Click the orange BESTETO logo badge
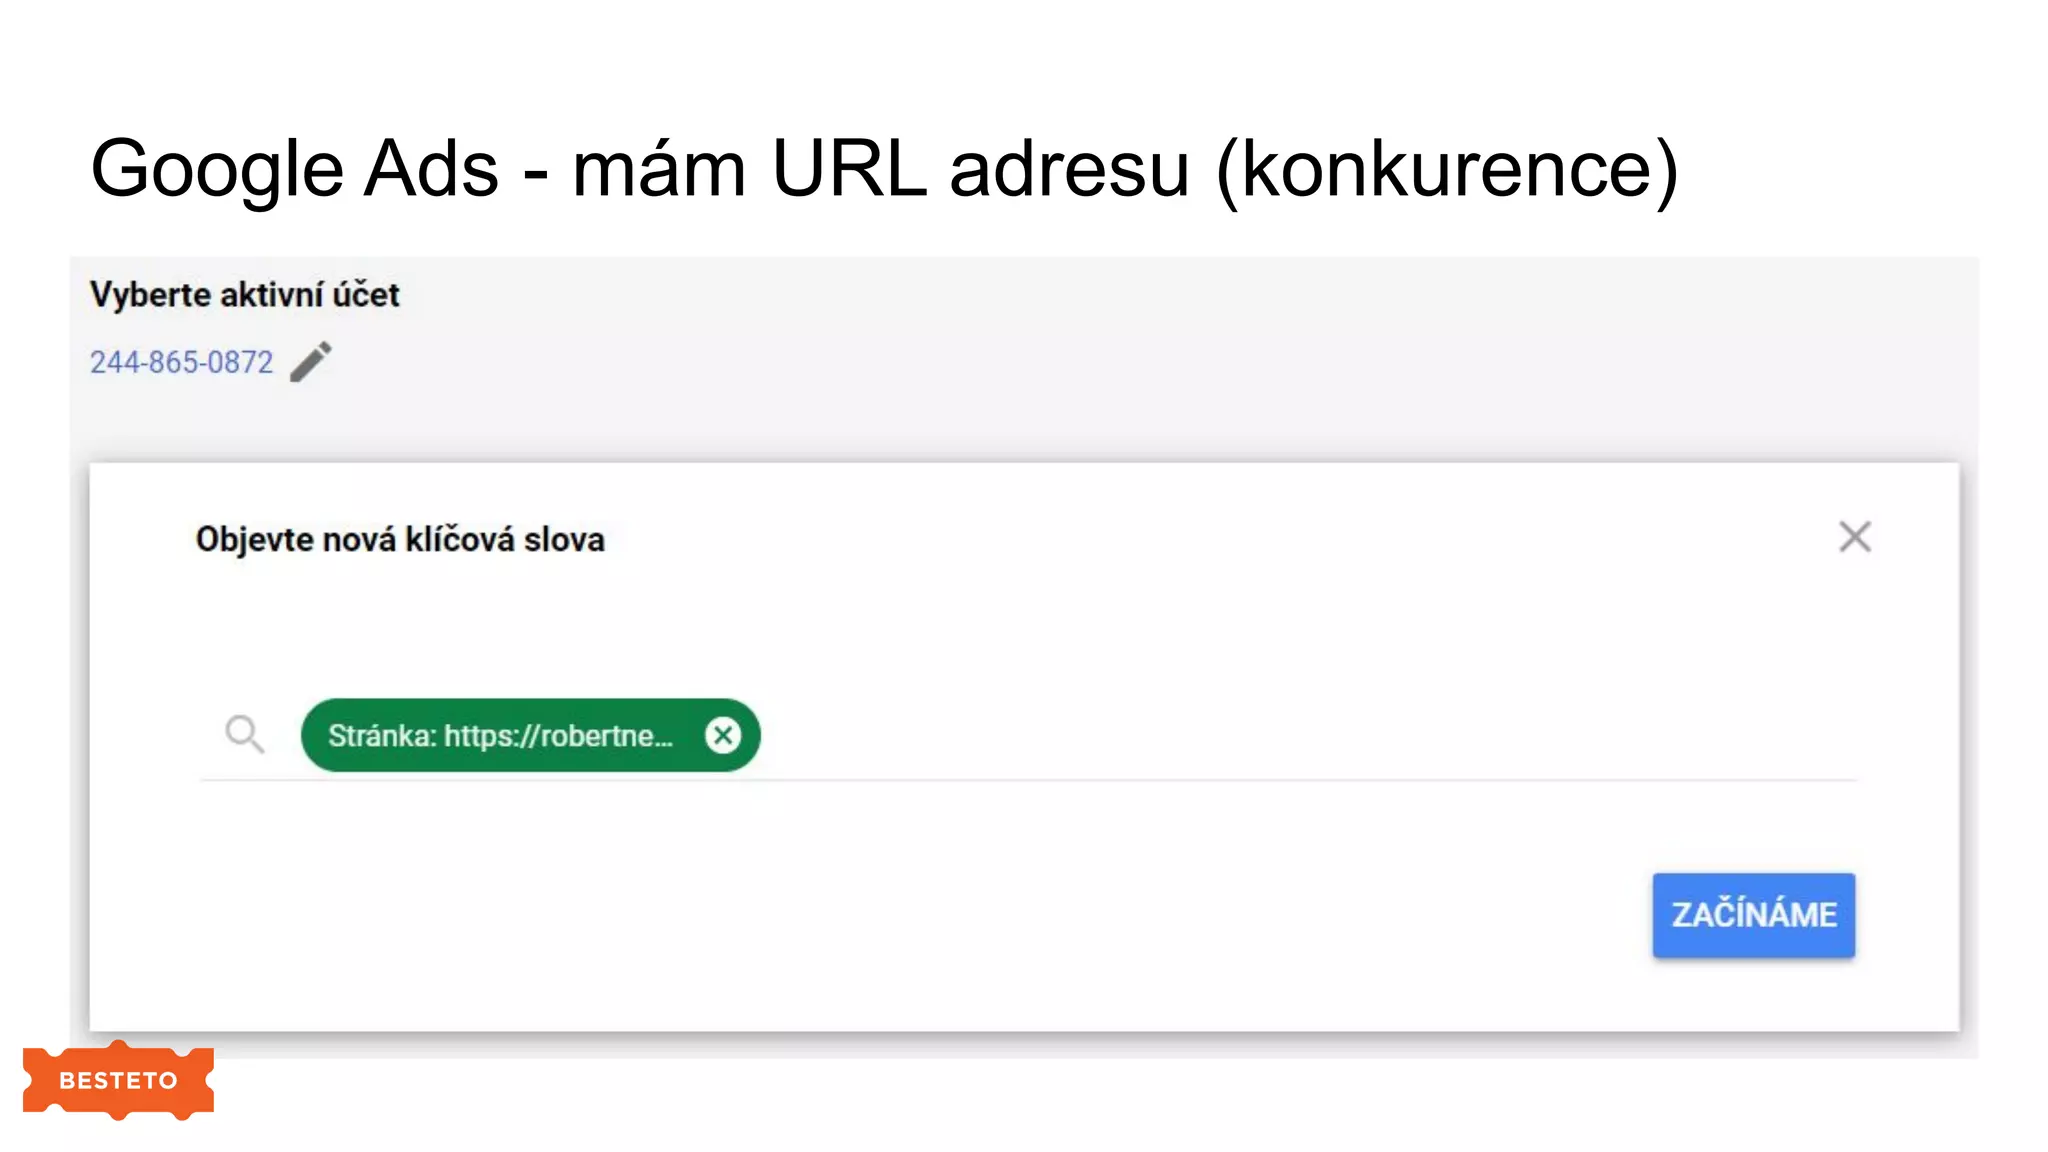2048x1152 pixels. click(118, 1080)
